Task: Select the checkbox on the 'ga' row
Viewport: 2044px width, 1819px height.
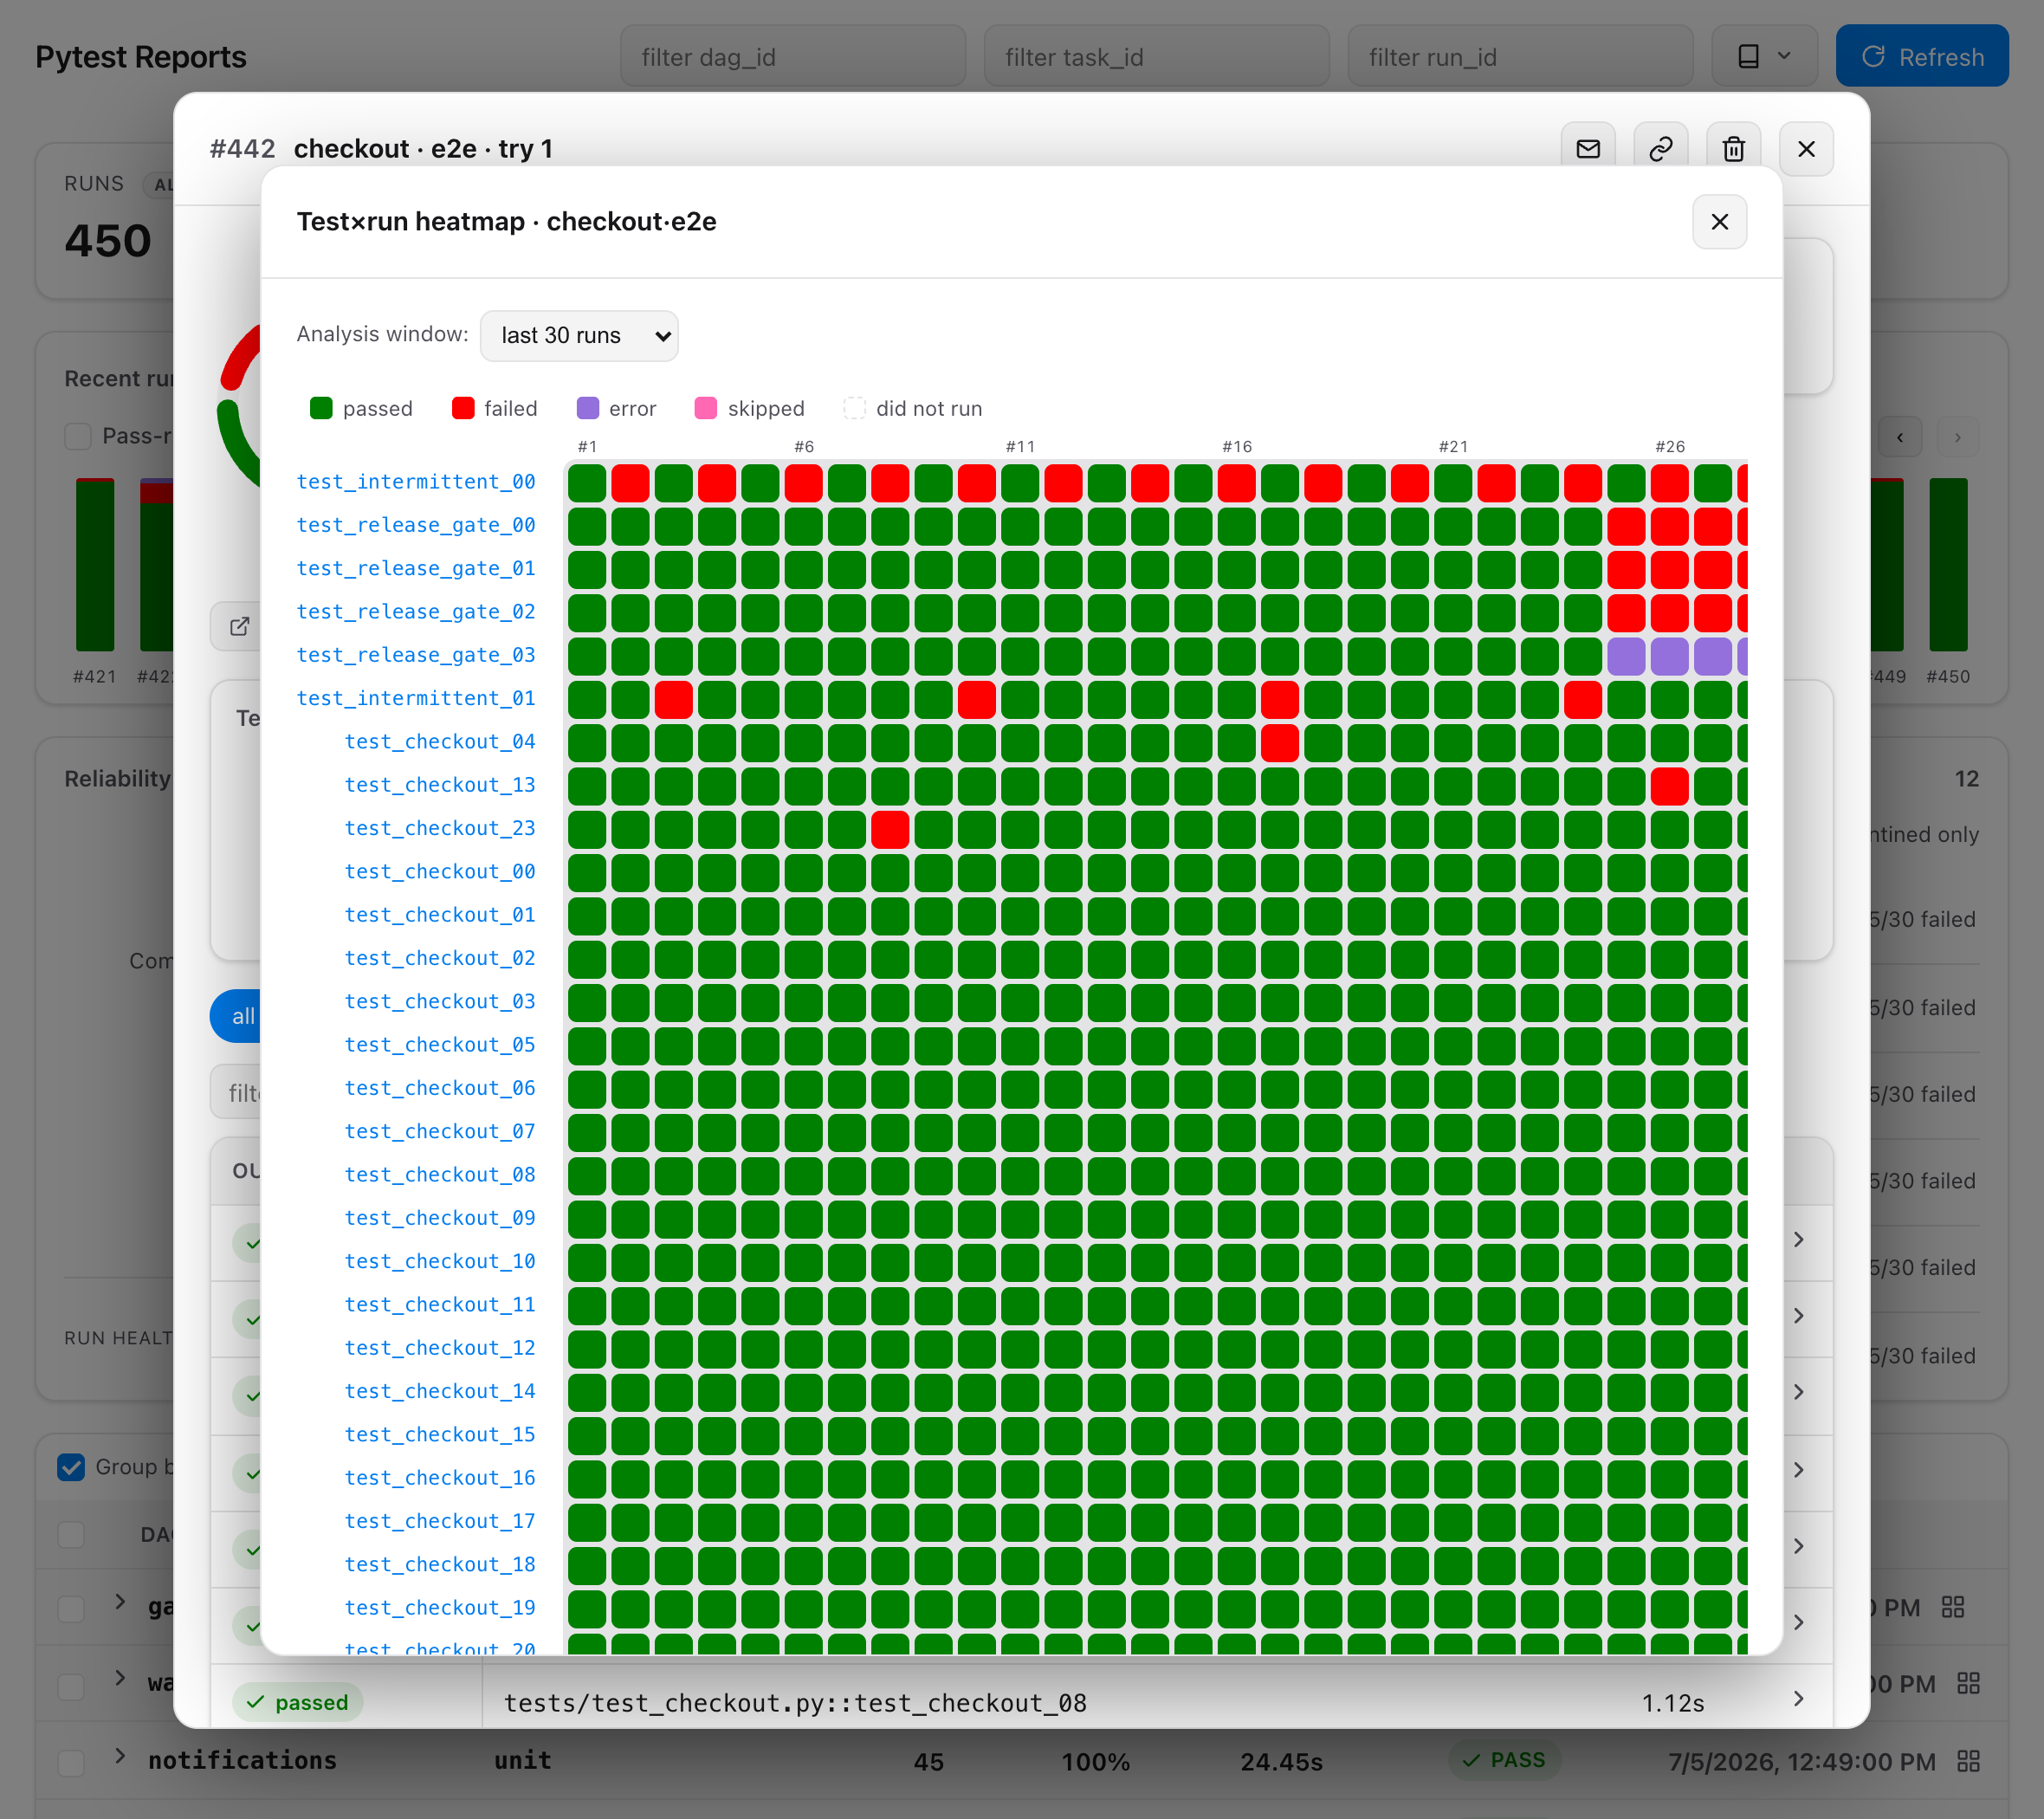Action: click(x=71, y=1609)
